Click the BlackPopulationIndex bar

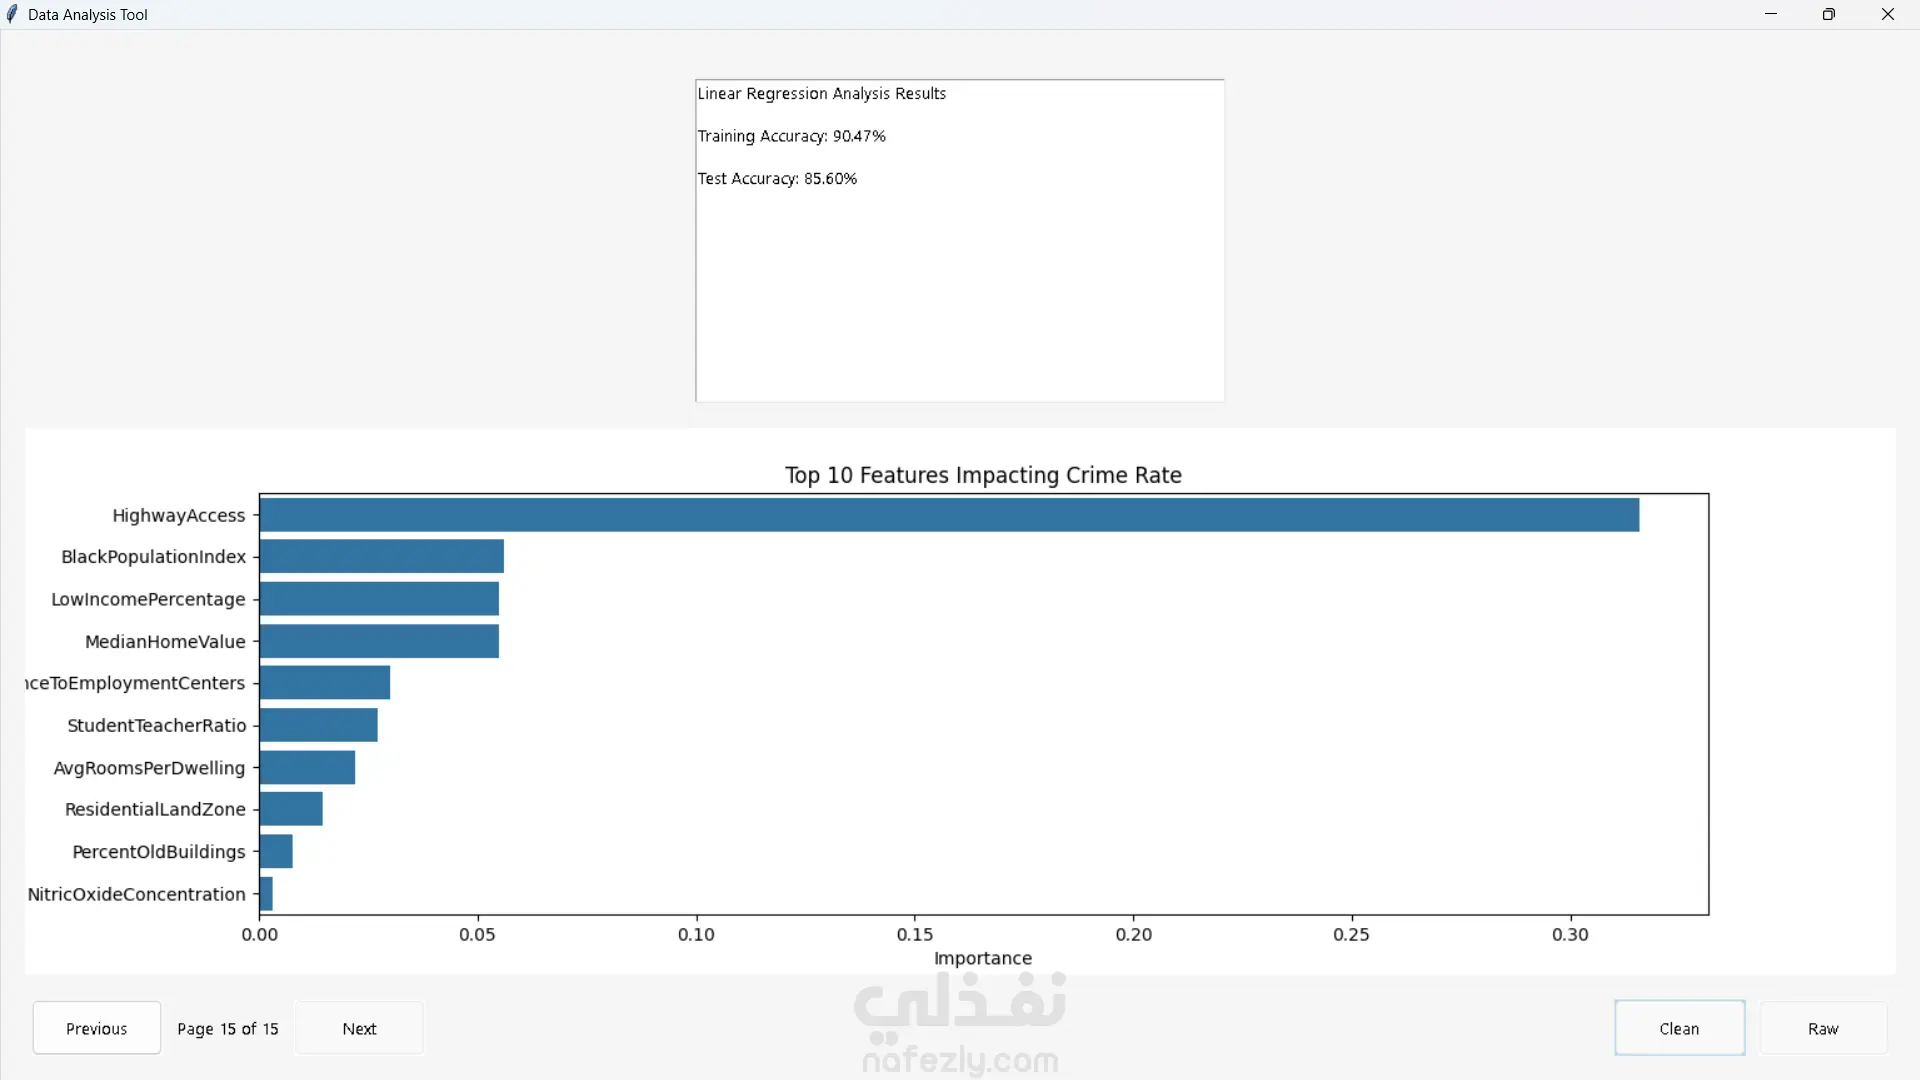[x=382, y=556]
